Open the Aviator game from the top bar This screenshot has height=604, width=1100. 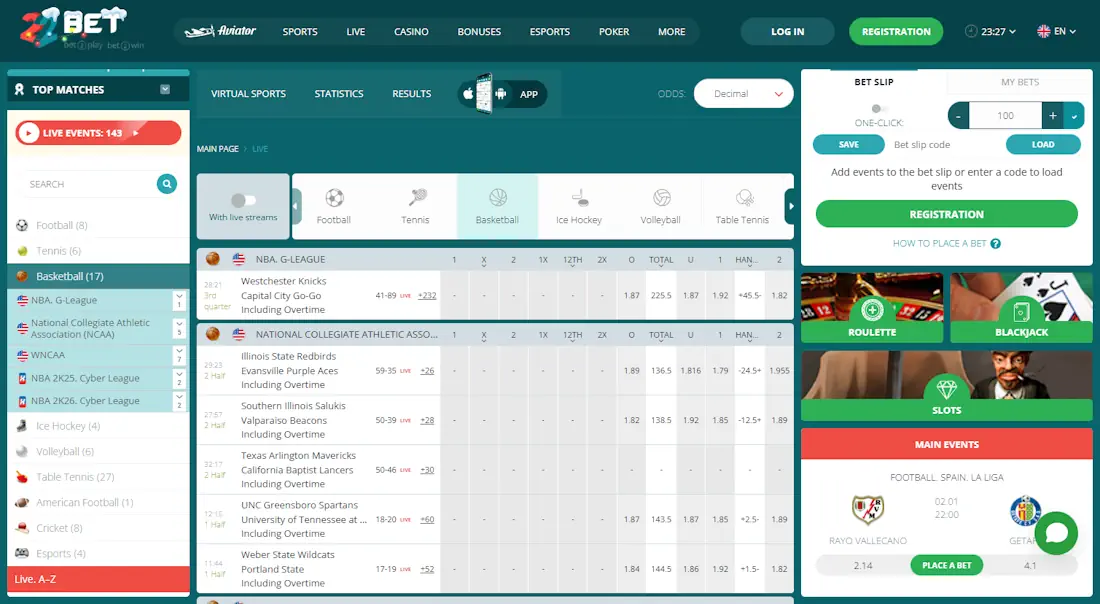[219, 31]
